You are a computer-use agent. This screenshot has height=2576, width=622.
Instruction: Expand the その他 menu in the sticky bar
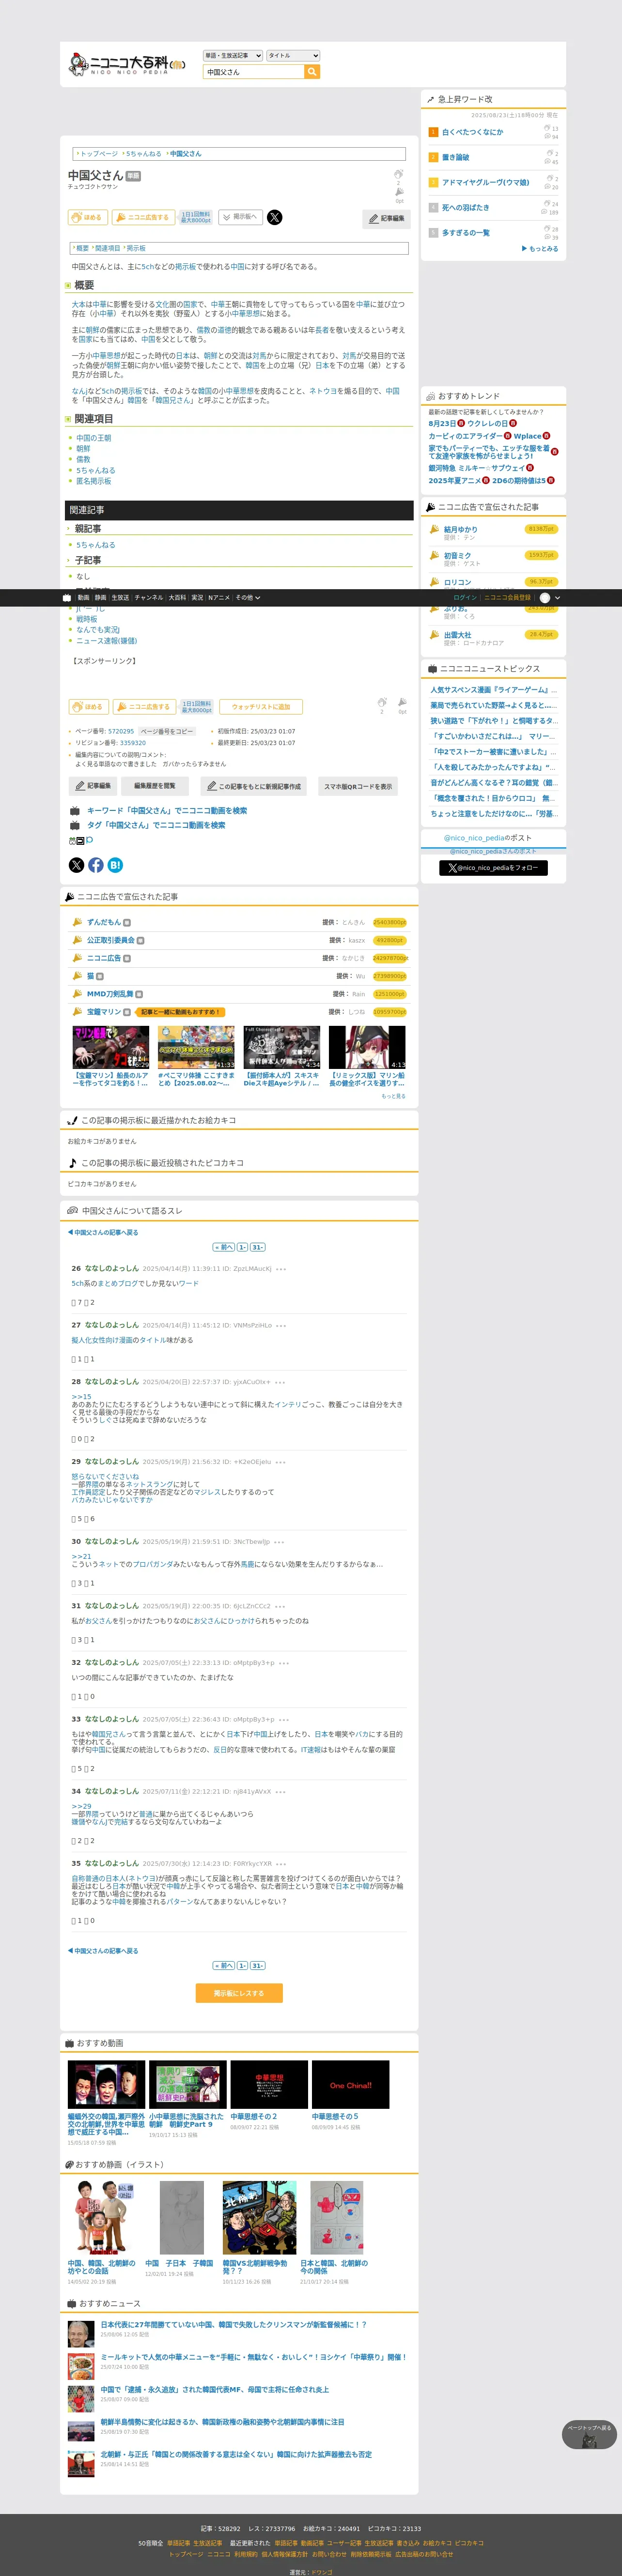(247, 597)
